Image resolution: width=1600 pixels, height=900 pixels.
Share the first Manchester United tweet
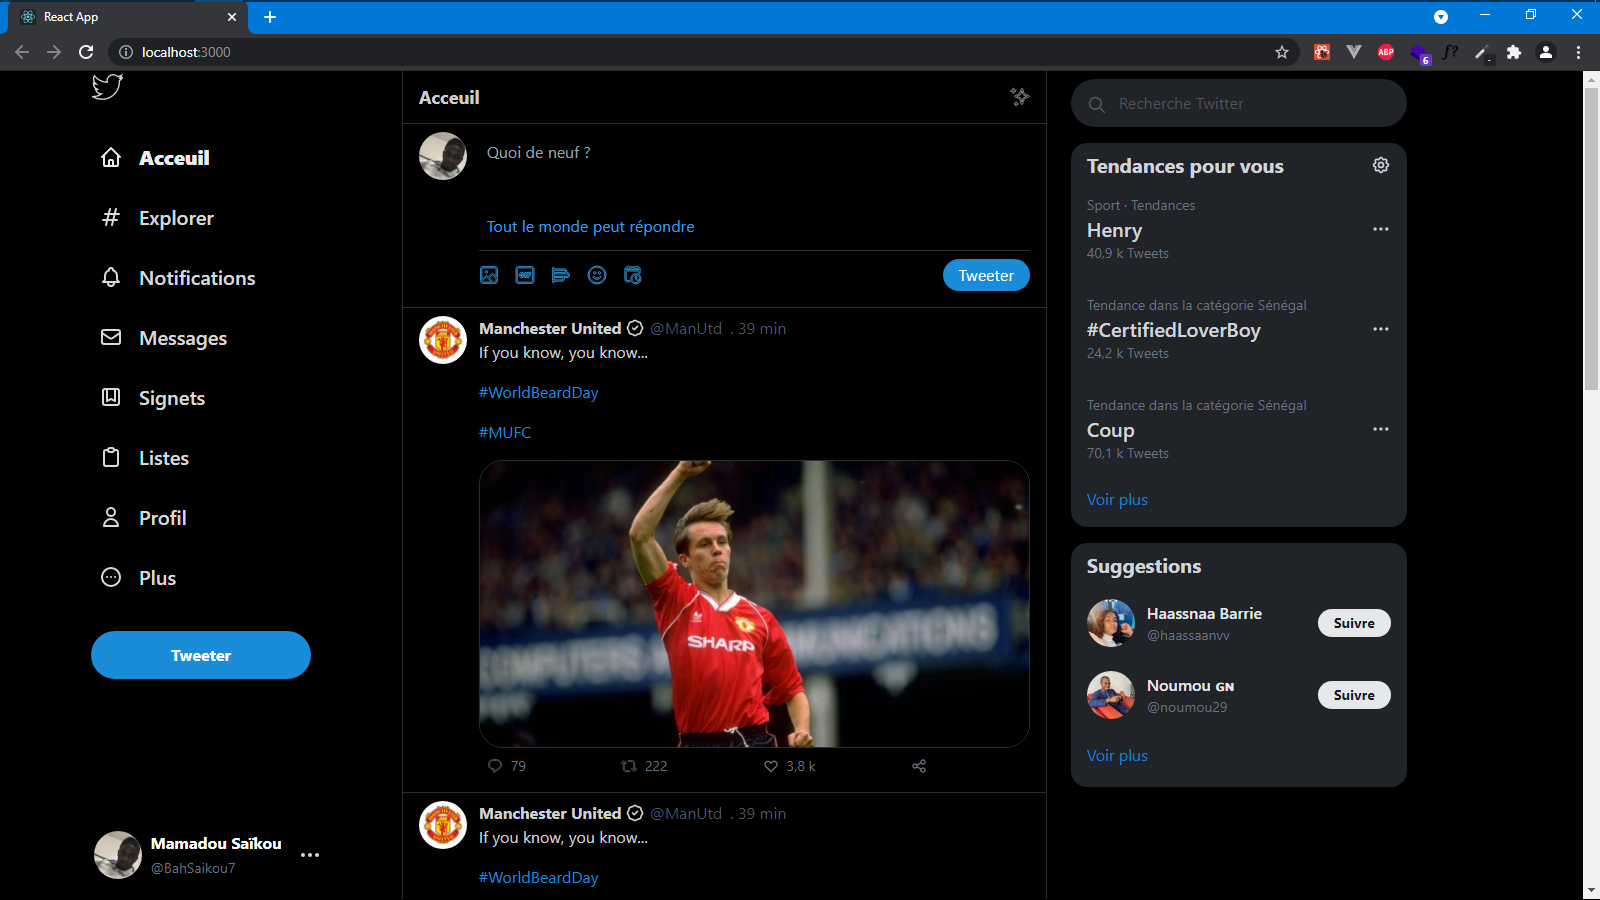[x=919, y=766]
